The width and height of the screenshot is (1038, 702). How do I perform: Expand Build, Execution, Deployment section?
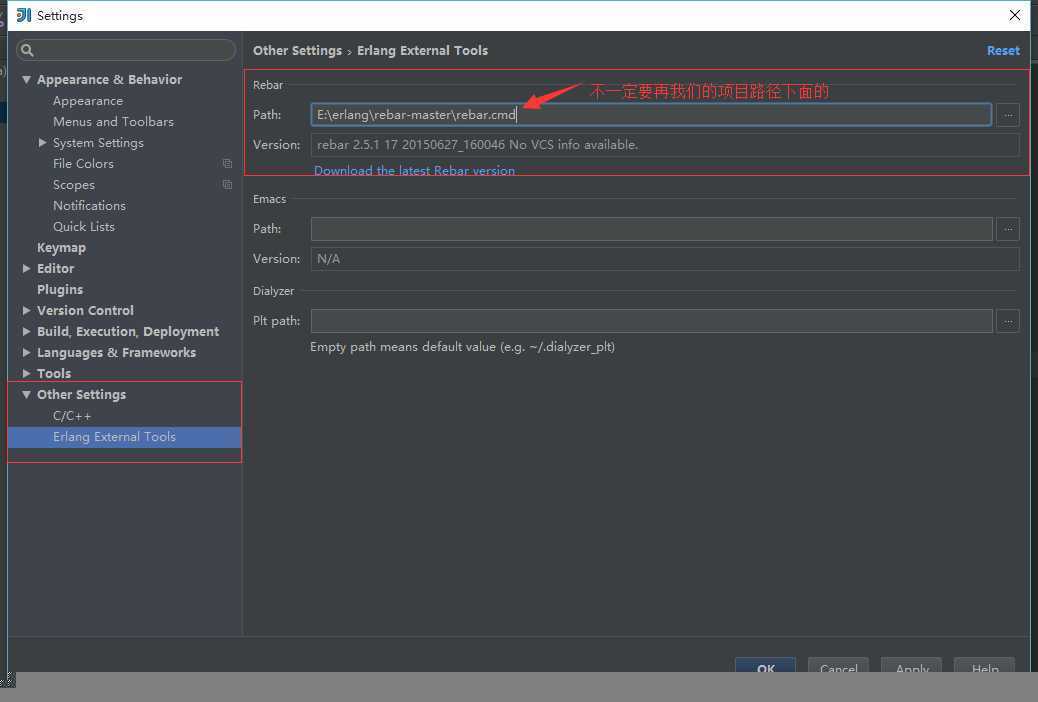click(26, 331)
